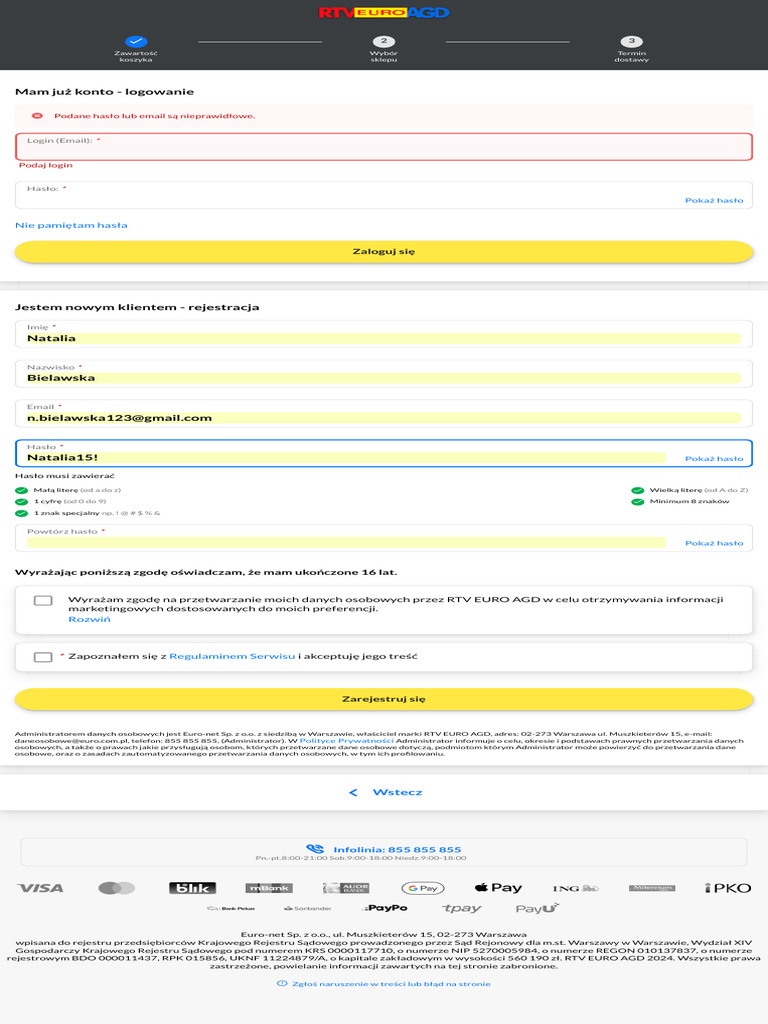Select step 3 Termin dostawy

pos(632,49)
